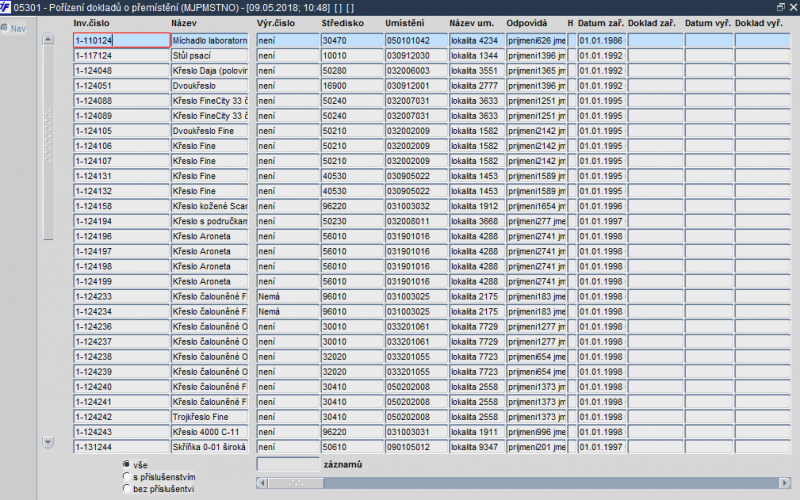Click name cell 'Trojkřeslo Fine'
The image size is (800, 500).
coord(210,416)
